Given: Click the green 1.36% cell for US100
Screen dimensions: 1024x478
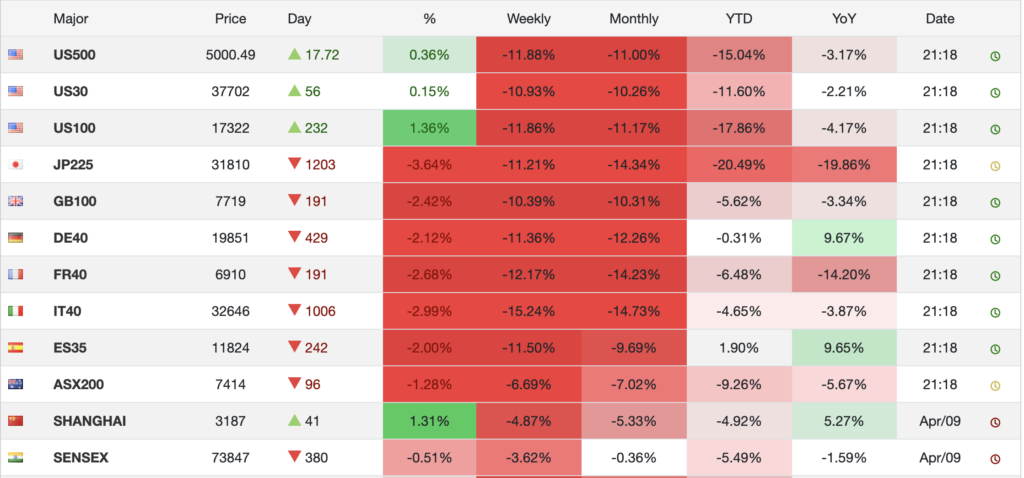Looking at the screenshot, I should (x=429, y=129).
